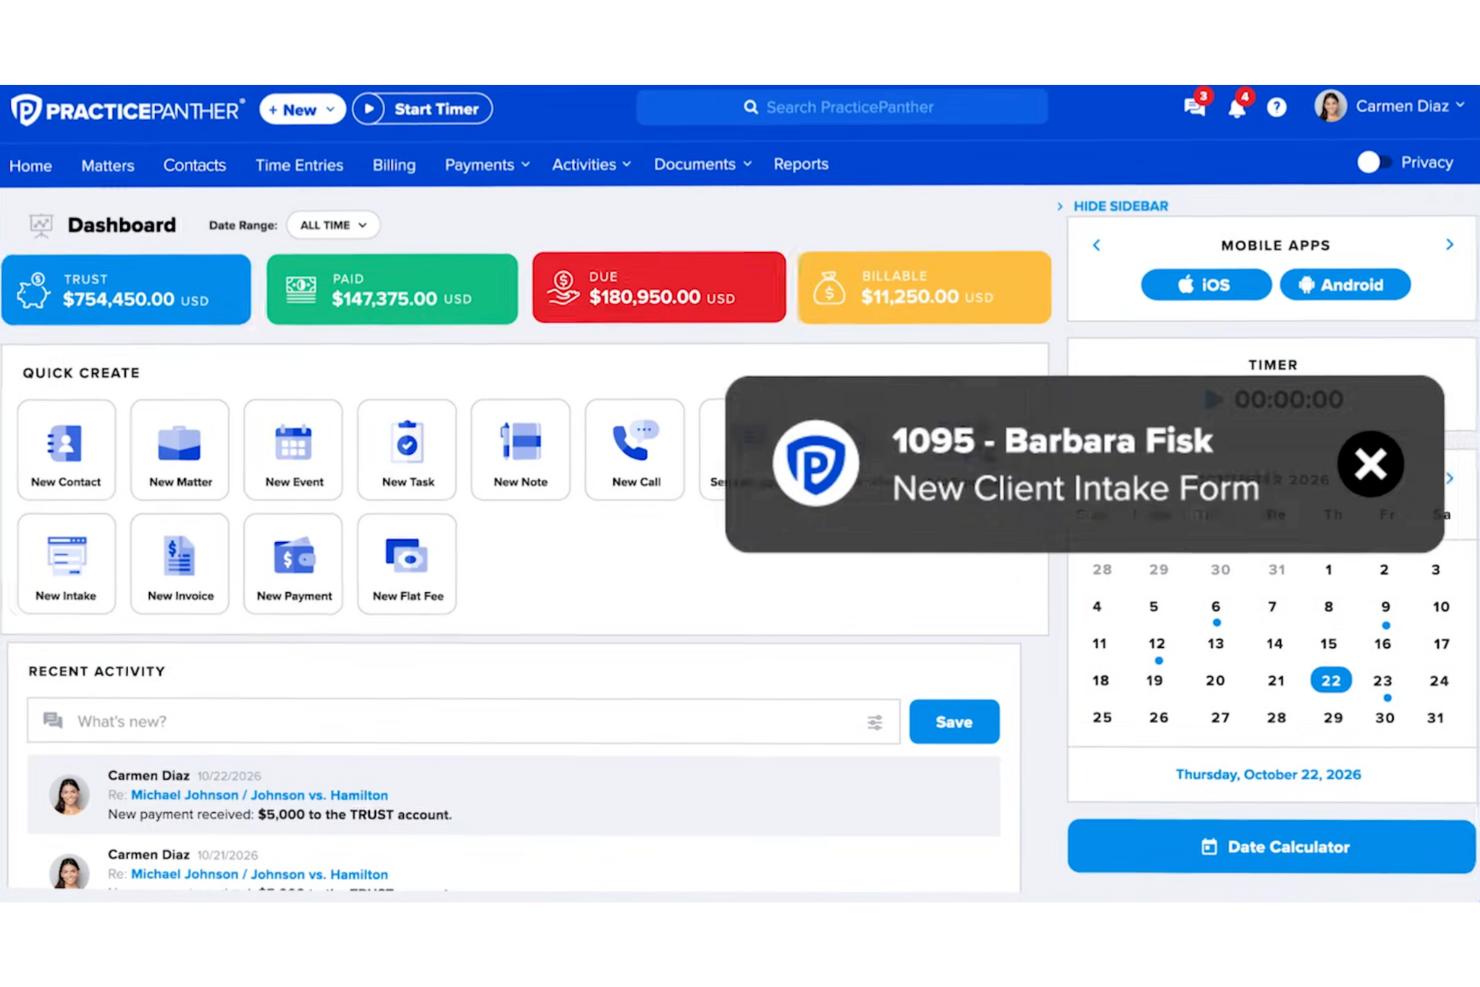Open the notifications bell with 4 alerts

1237,107
